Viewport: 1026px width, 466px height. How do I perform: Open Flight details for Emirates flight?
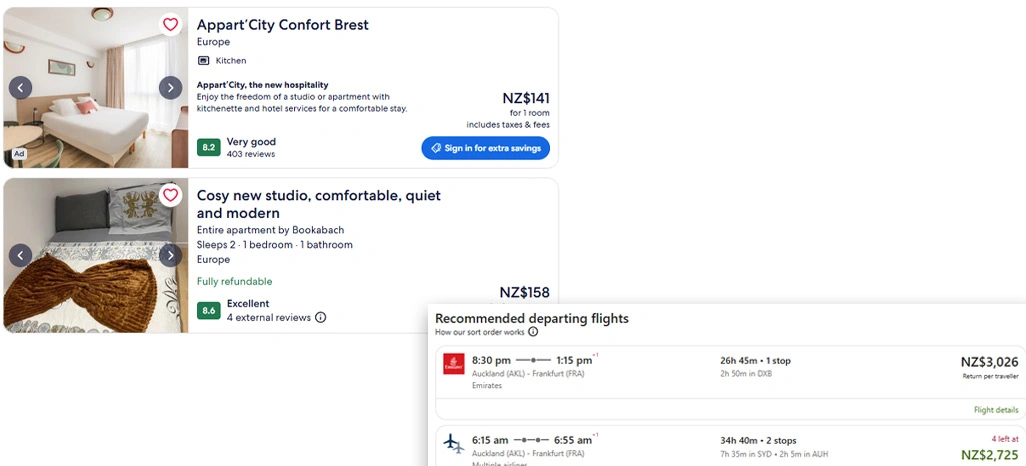pyautogui.click(x=996, y=410)
